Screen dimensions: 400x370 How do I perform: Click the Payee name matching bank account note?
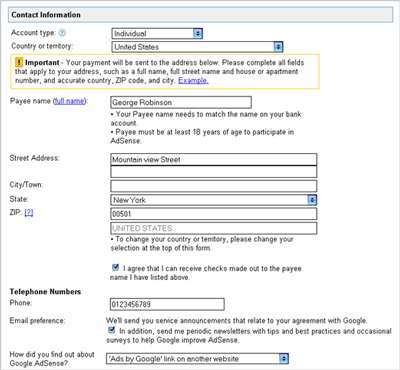coord(206,118)
